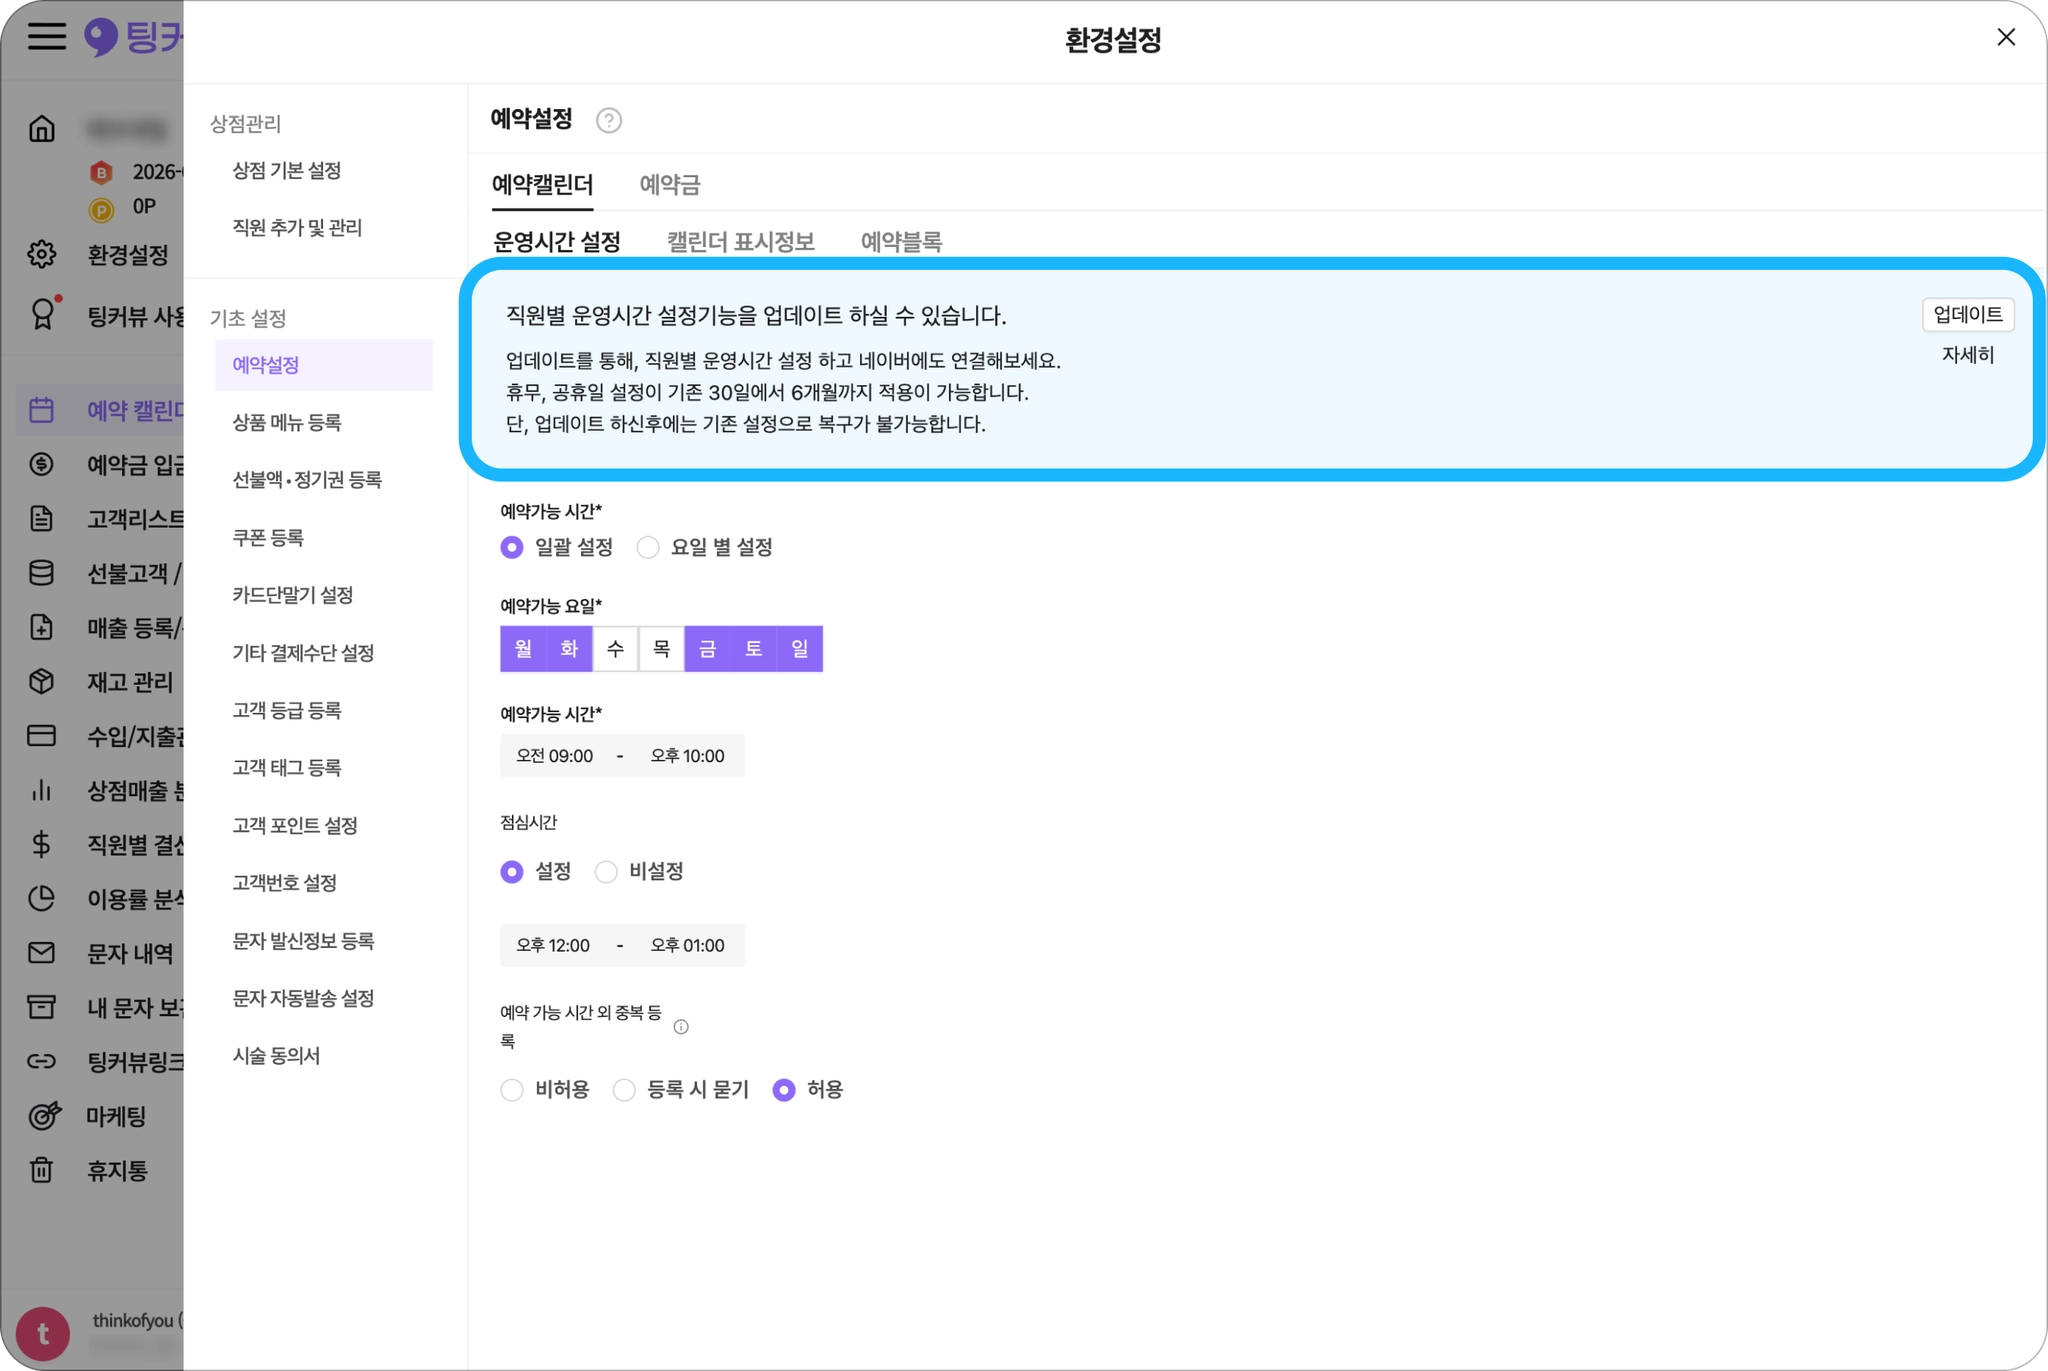
Task: Click the 업데이트 button in banner
Action: (x=1967, y=315)
